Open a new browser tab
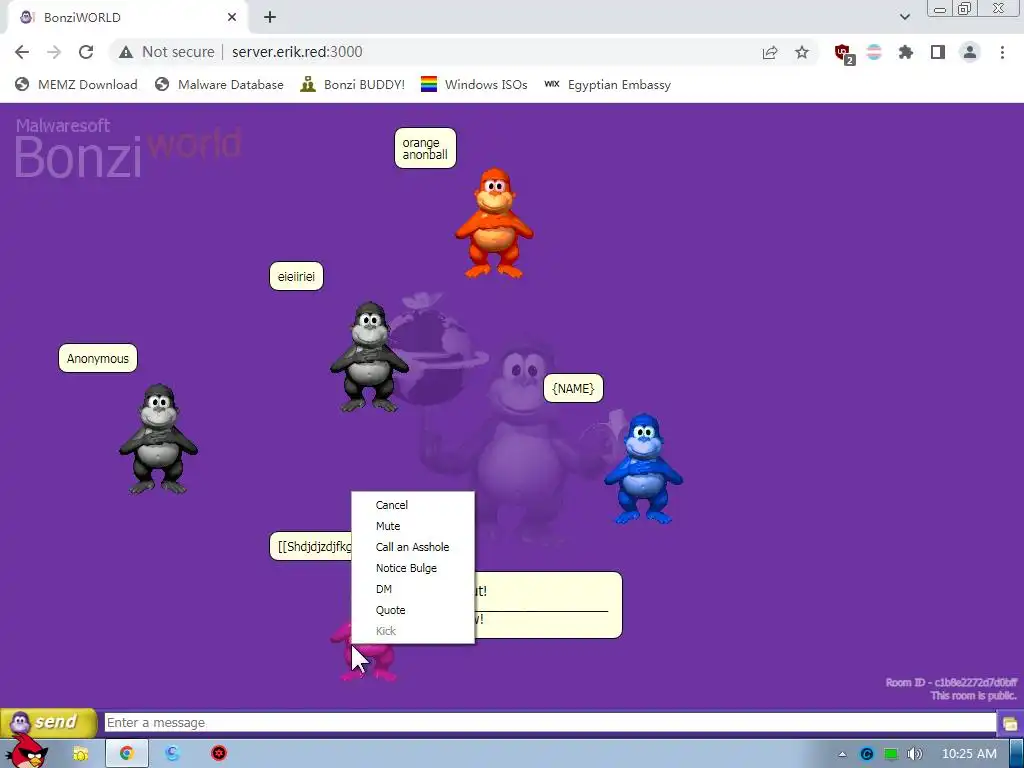Viewport: 1024px width, 768px height. click(x=270, y=18)
